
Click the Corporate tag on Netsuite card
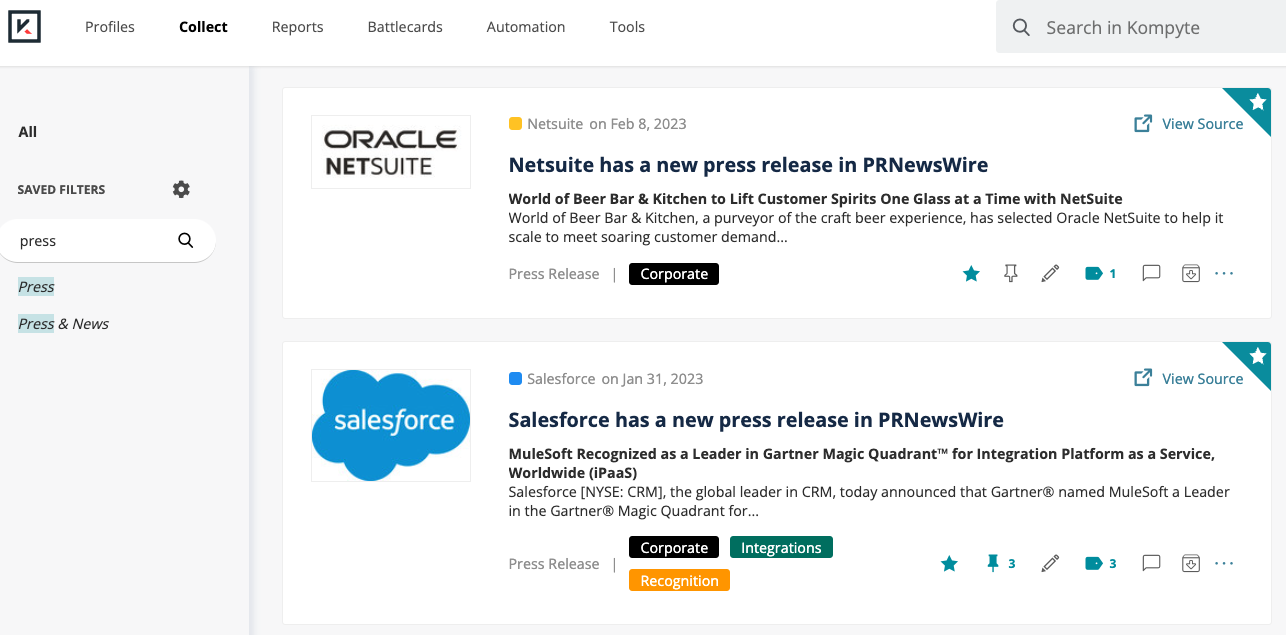click(674, 274)
